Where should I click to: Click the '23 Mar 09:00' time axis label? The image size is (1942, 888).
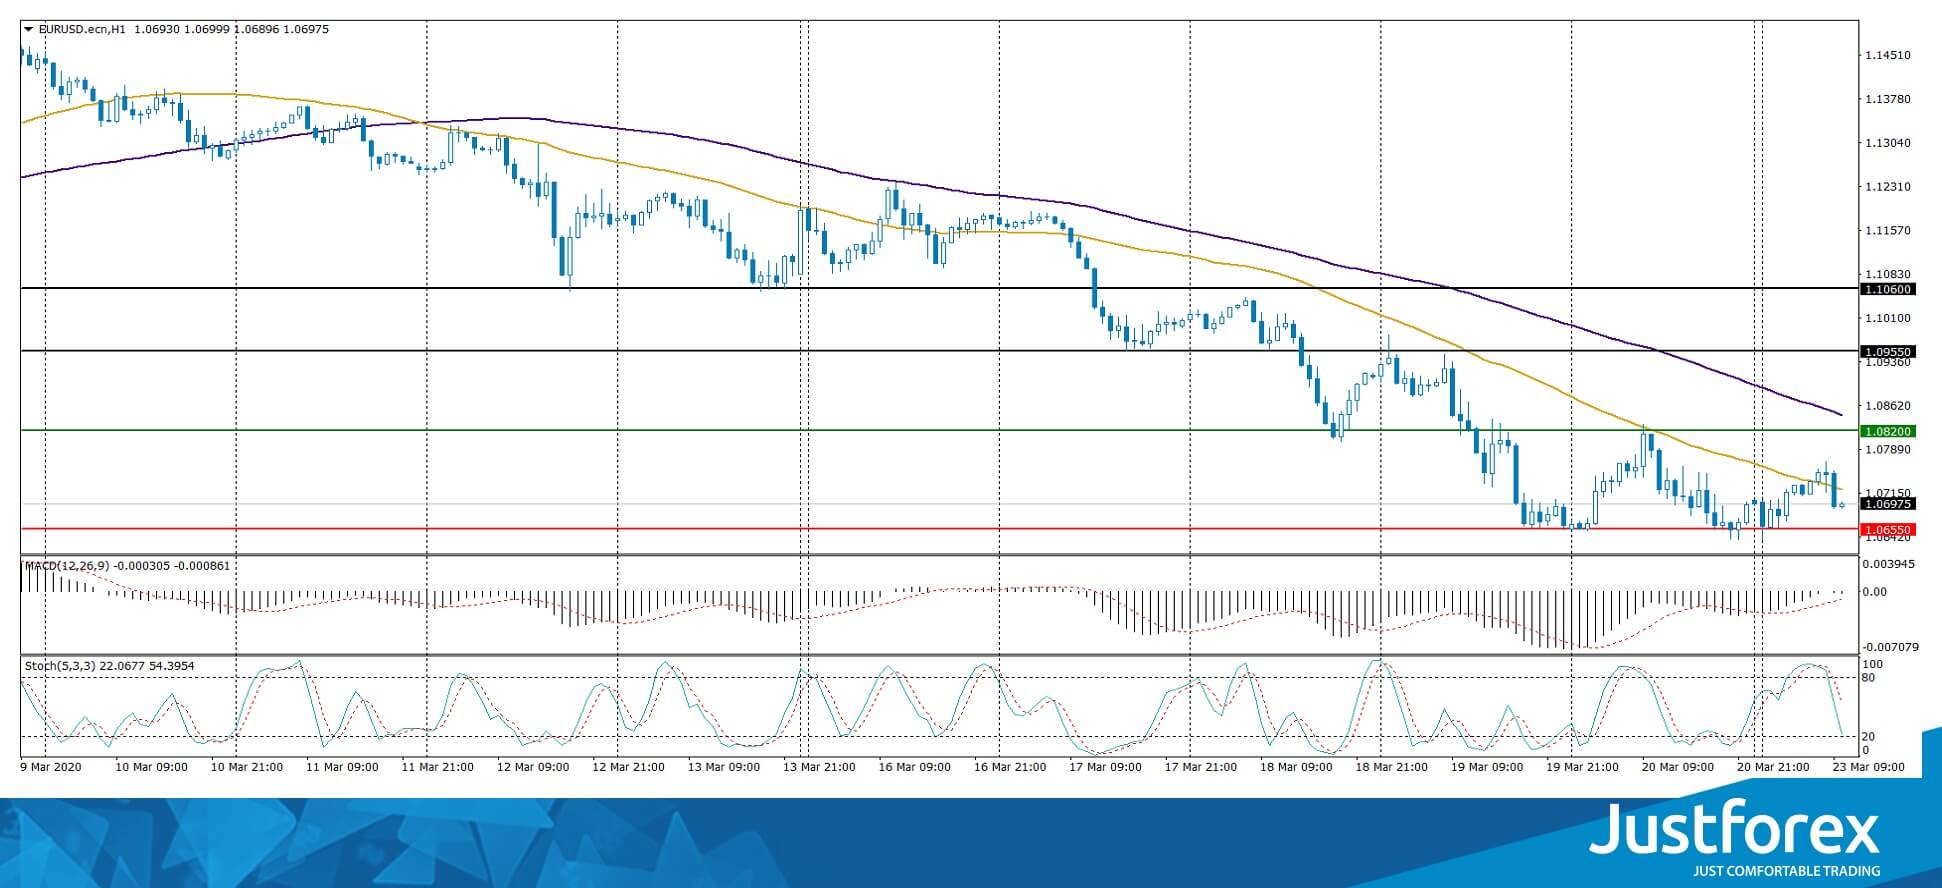1869,768
